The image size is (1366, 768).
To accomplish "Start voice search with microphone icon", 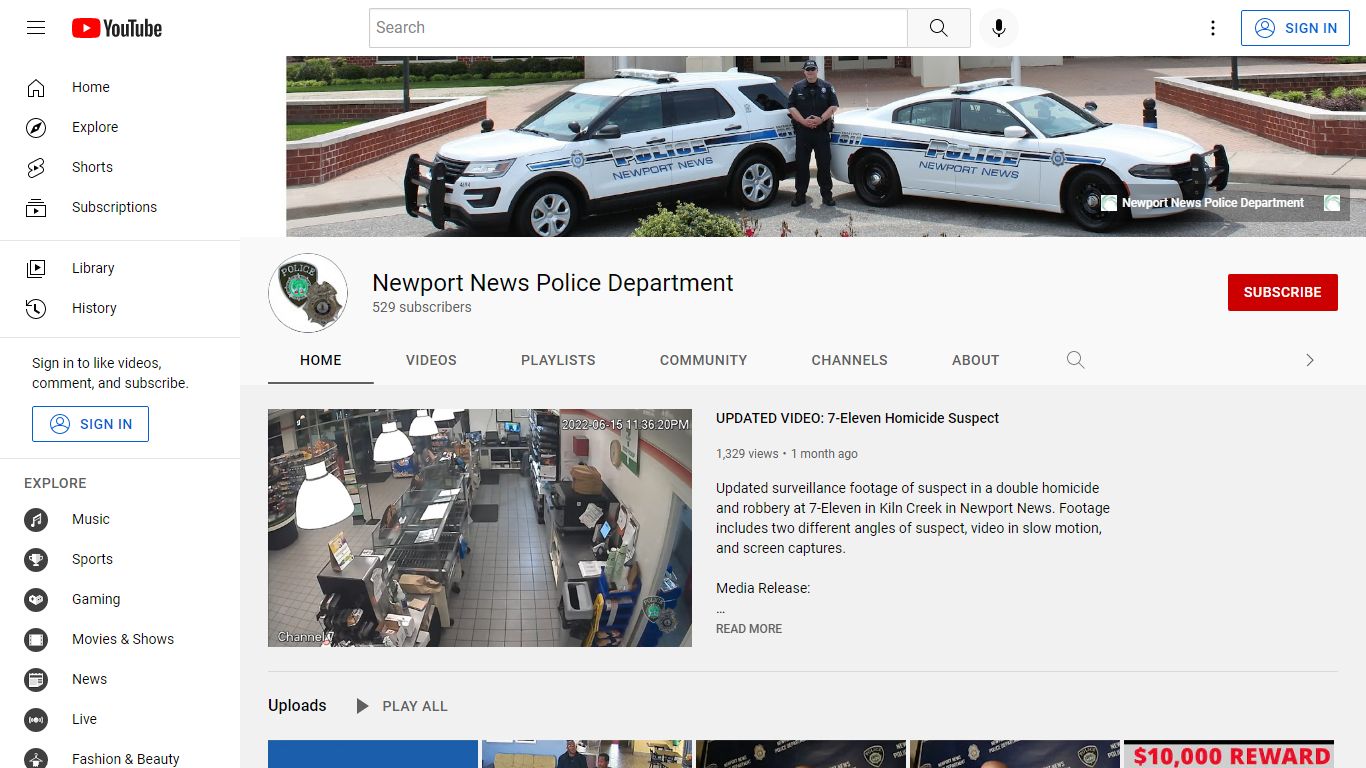I will click(x=998, y=28).
